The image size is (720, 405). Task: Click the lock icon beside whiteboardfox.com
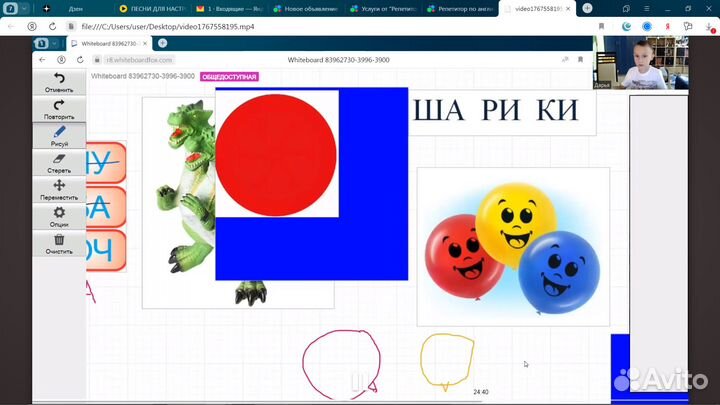click(x=97, y=60)
